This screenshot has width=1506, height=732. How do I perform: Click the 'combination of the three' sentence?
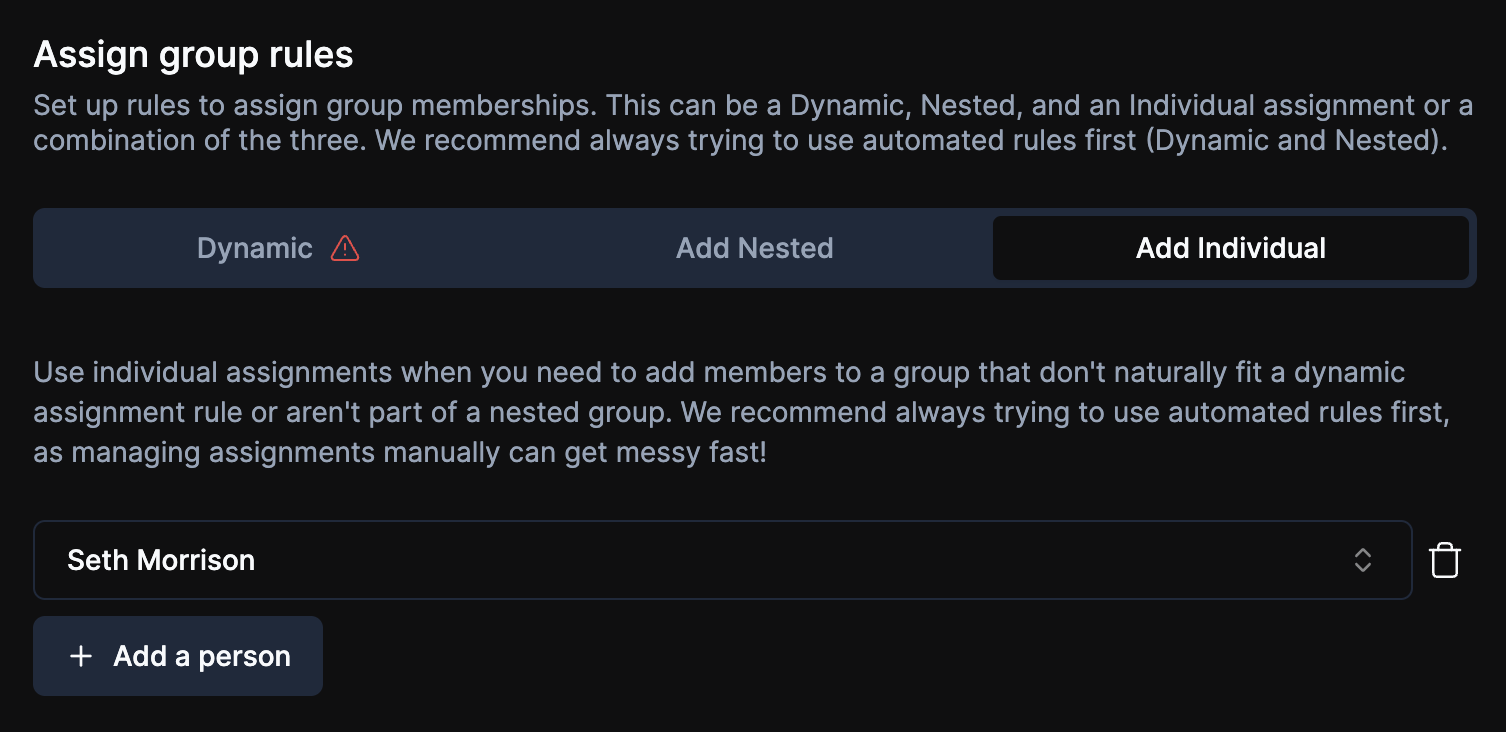200,140
